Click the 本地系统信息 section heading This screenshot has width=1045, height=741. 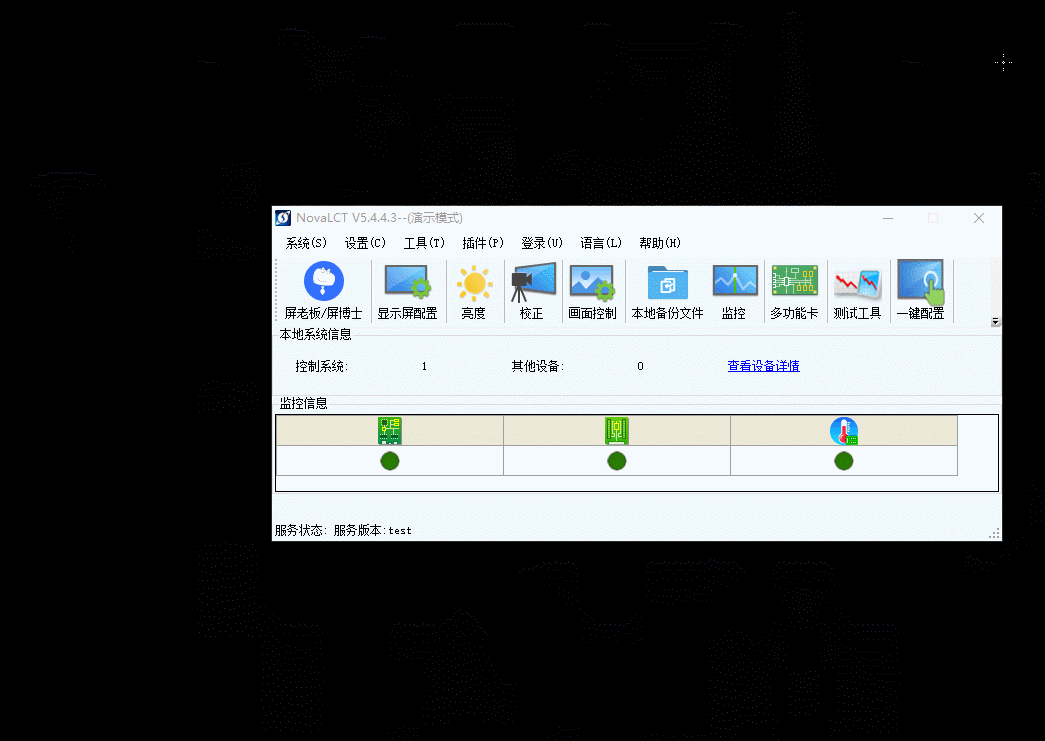point(315,335)
